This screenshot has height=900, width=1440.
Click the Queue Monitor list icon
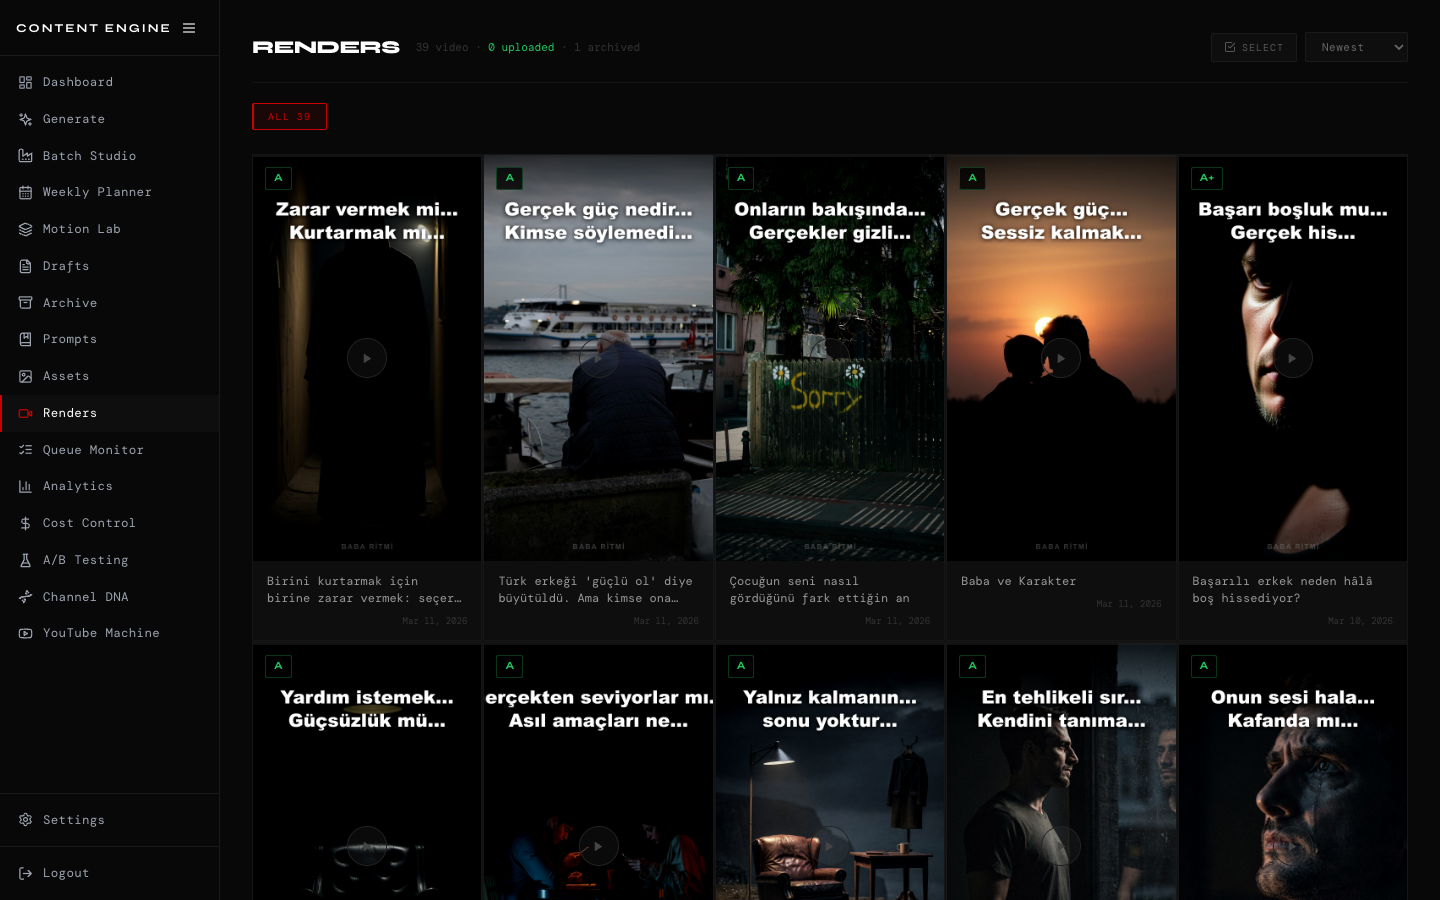coord(26,450)
